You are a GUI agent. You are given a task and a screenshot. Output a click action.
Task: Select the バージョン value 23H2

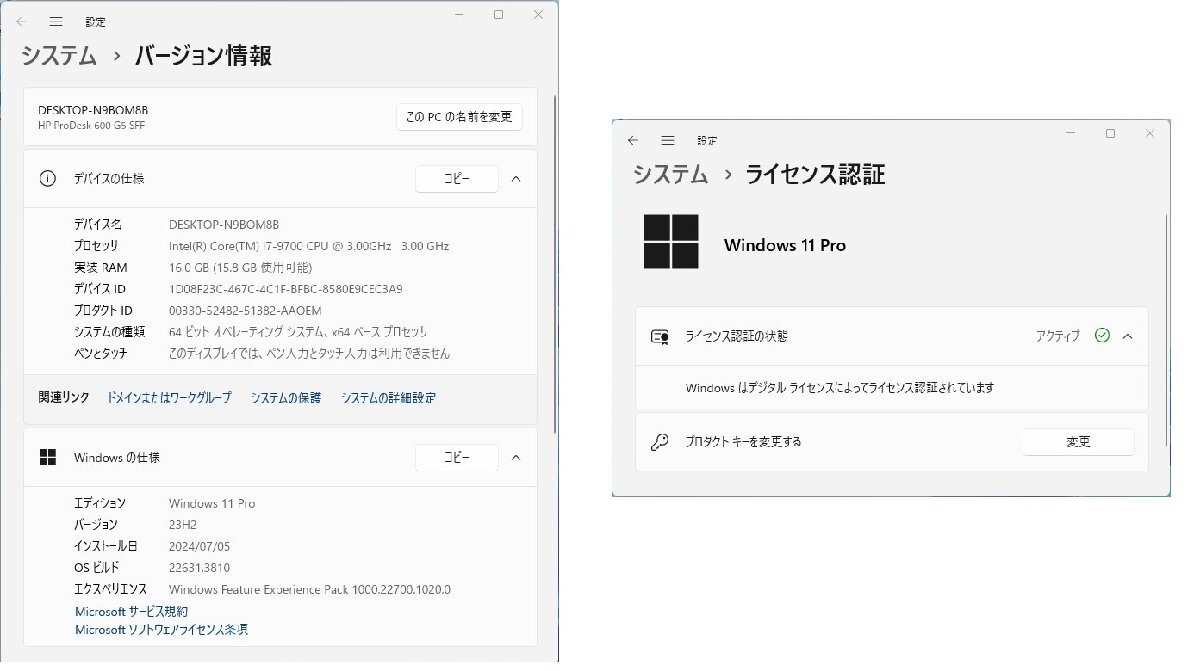[185, 525]
